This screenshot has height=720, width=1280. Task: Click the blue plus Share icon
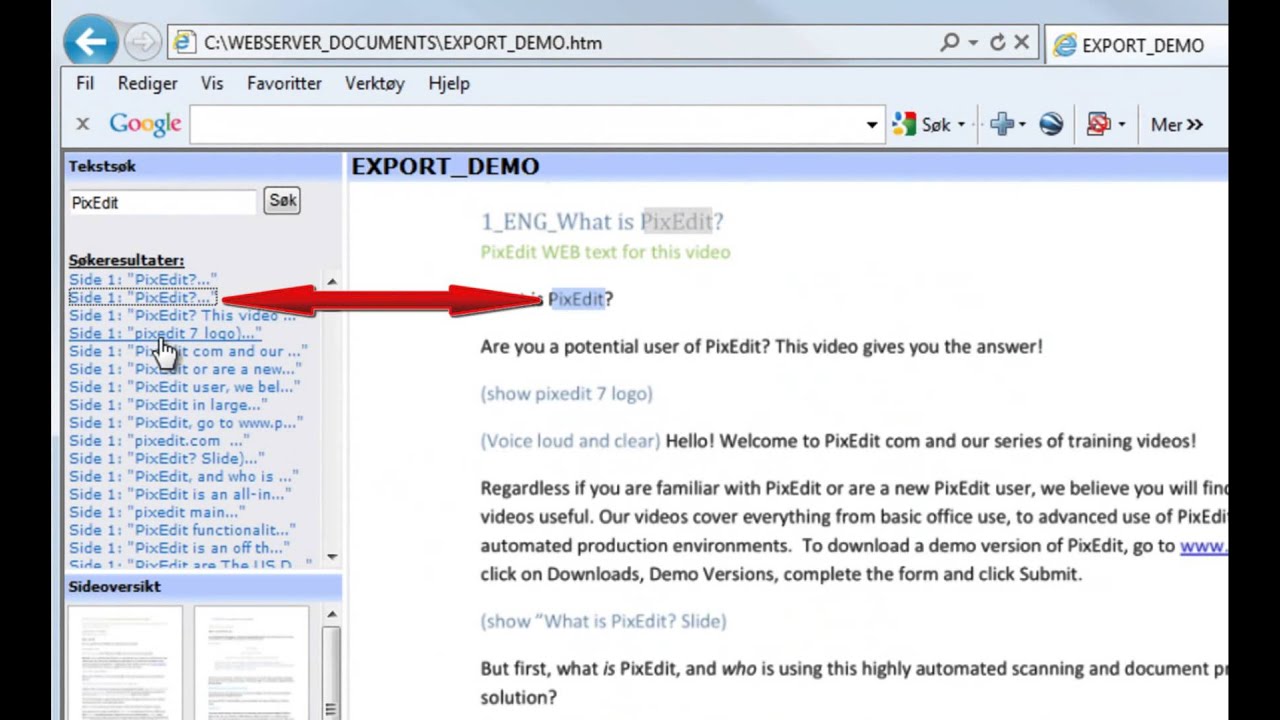[x=1001, y=124]
